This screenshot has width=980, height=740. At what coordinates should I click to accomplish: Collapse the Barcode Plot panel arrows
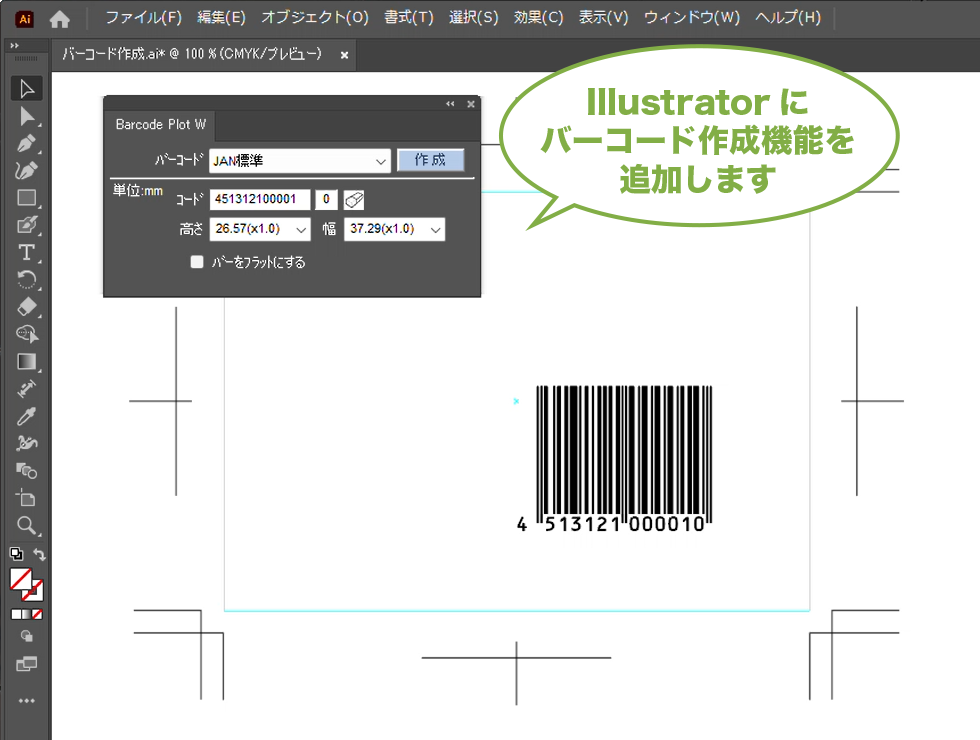[x=450, y=104]
